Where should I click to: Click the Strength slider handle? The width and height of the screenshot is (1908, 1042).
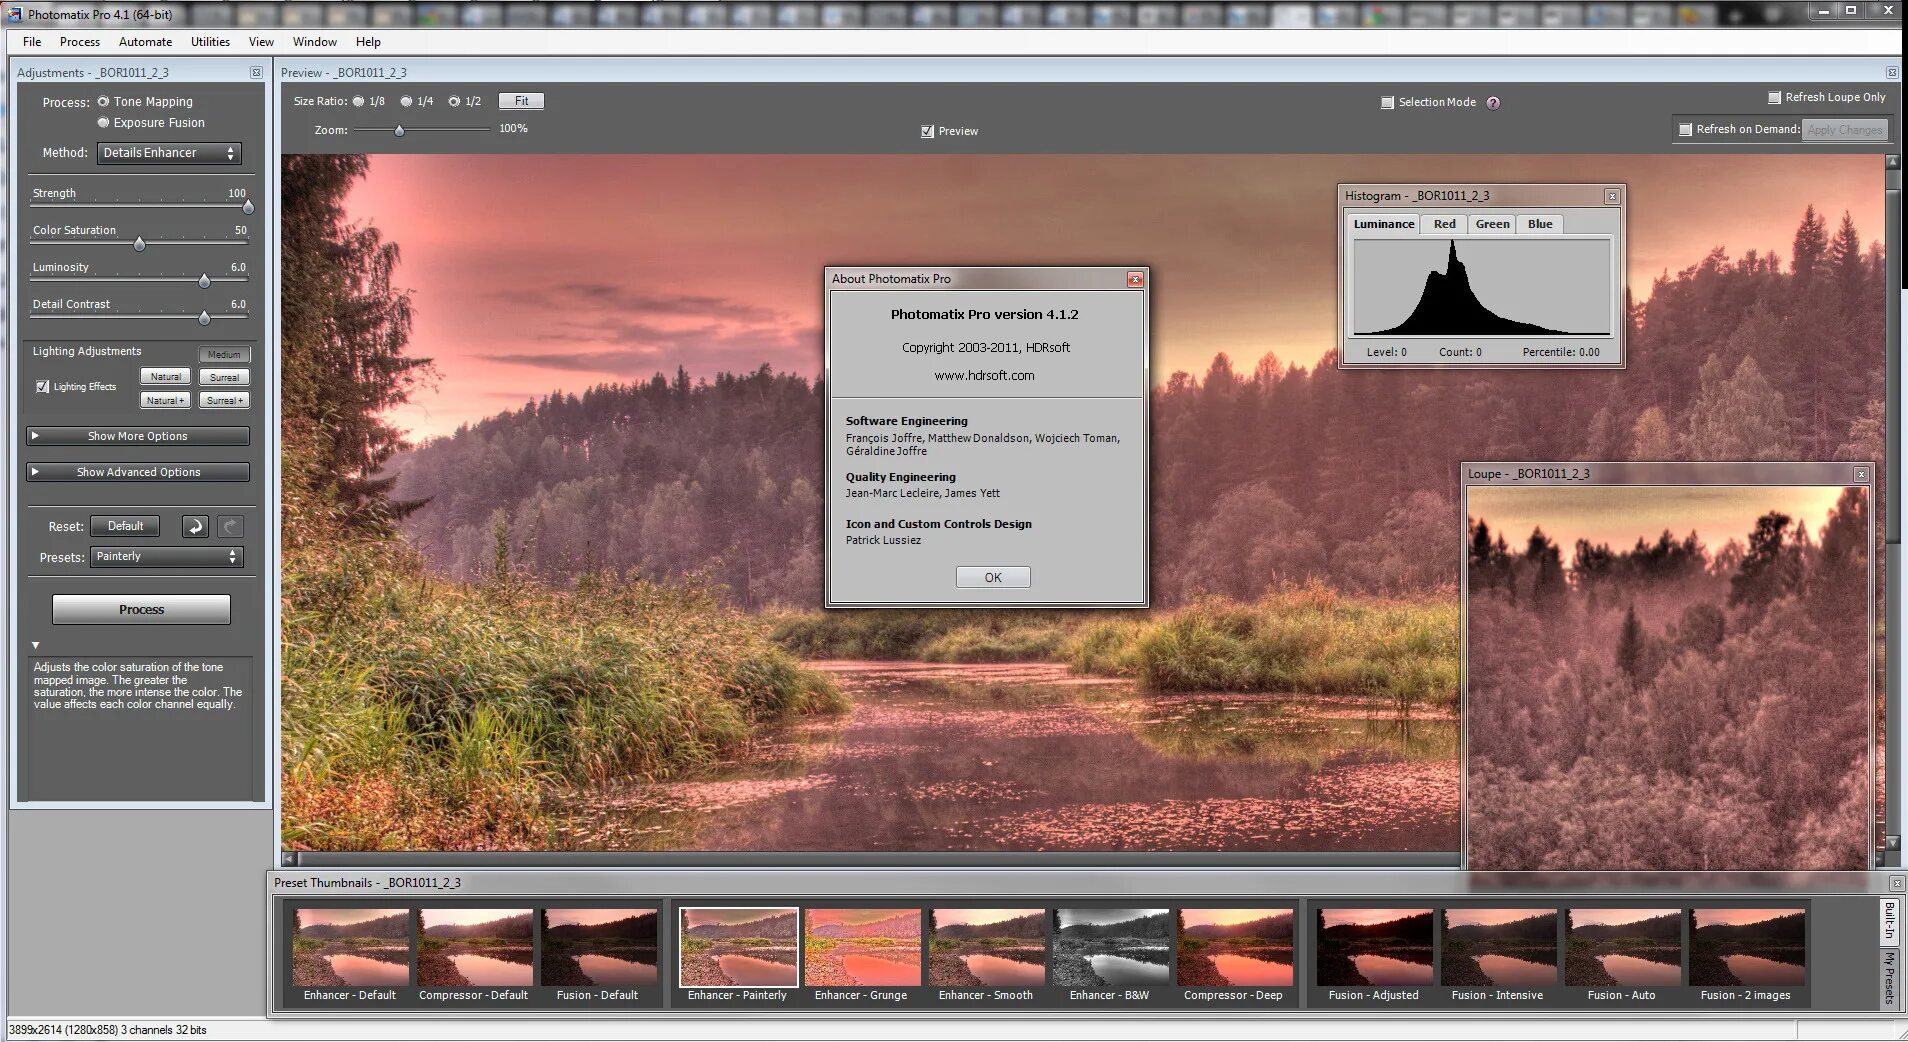(248, 208)
